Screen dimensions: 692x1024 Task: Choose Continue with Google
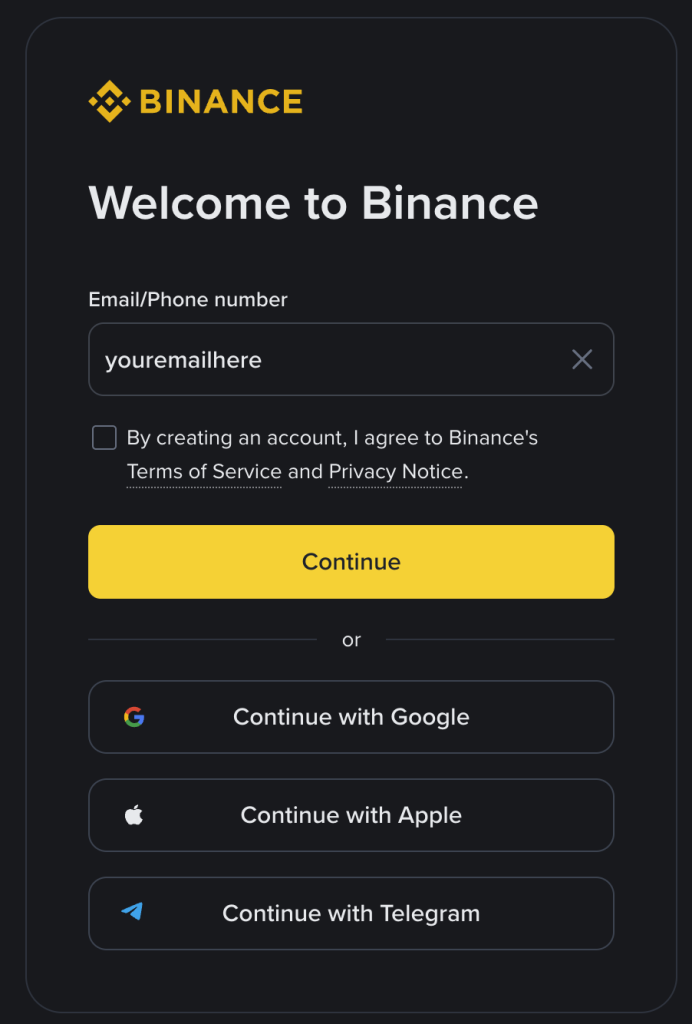click(x=351, y=717)
